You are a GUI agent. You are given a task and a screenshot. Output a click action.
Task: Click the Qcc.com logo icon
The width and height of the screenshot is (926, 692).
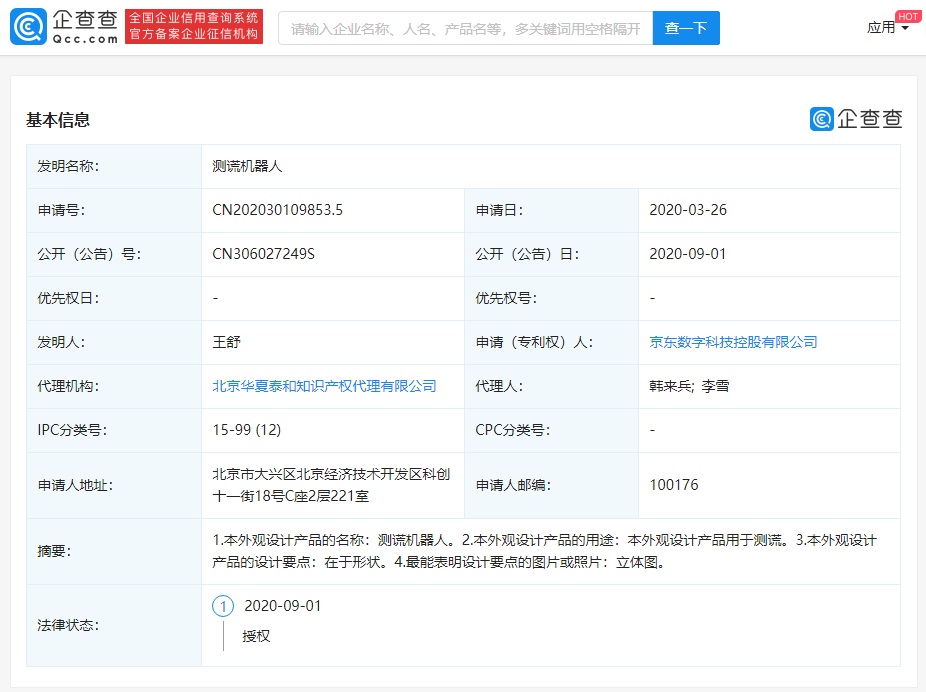28,27
